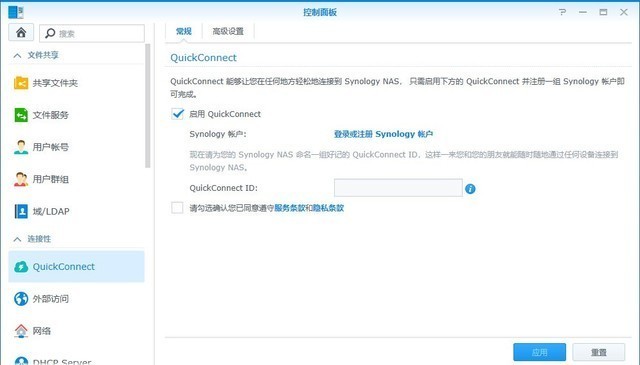Minimize the Control Panel window
The height and width of the screenshot is (365, 640).
tap(583, 12)
